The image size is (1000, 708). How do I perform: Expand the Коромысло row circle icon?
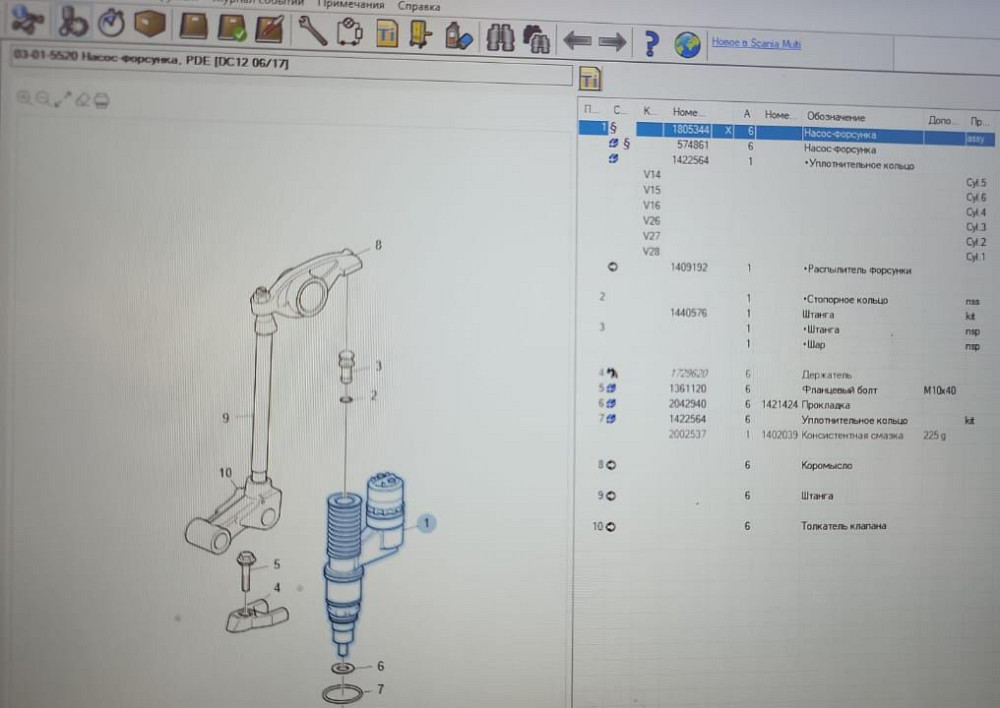point(611,465)
